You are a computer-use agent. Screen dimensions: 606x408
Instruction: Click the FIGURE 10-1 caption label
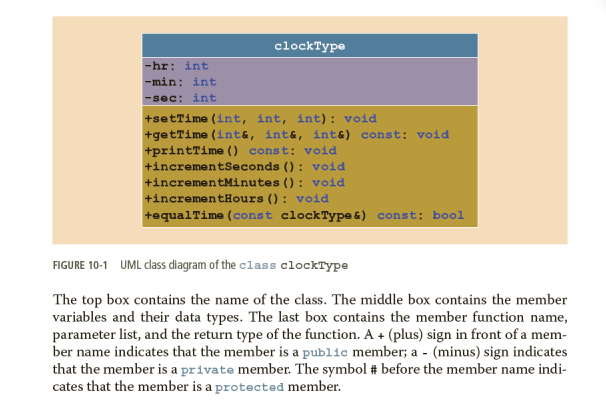pos(80,265)
